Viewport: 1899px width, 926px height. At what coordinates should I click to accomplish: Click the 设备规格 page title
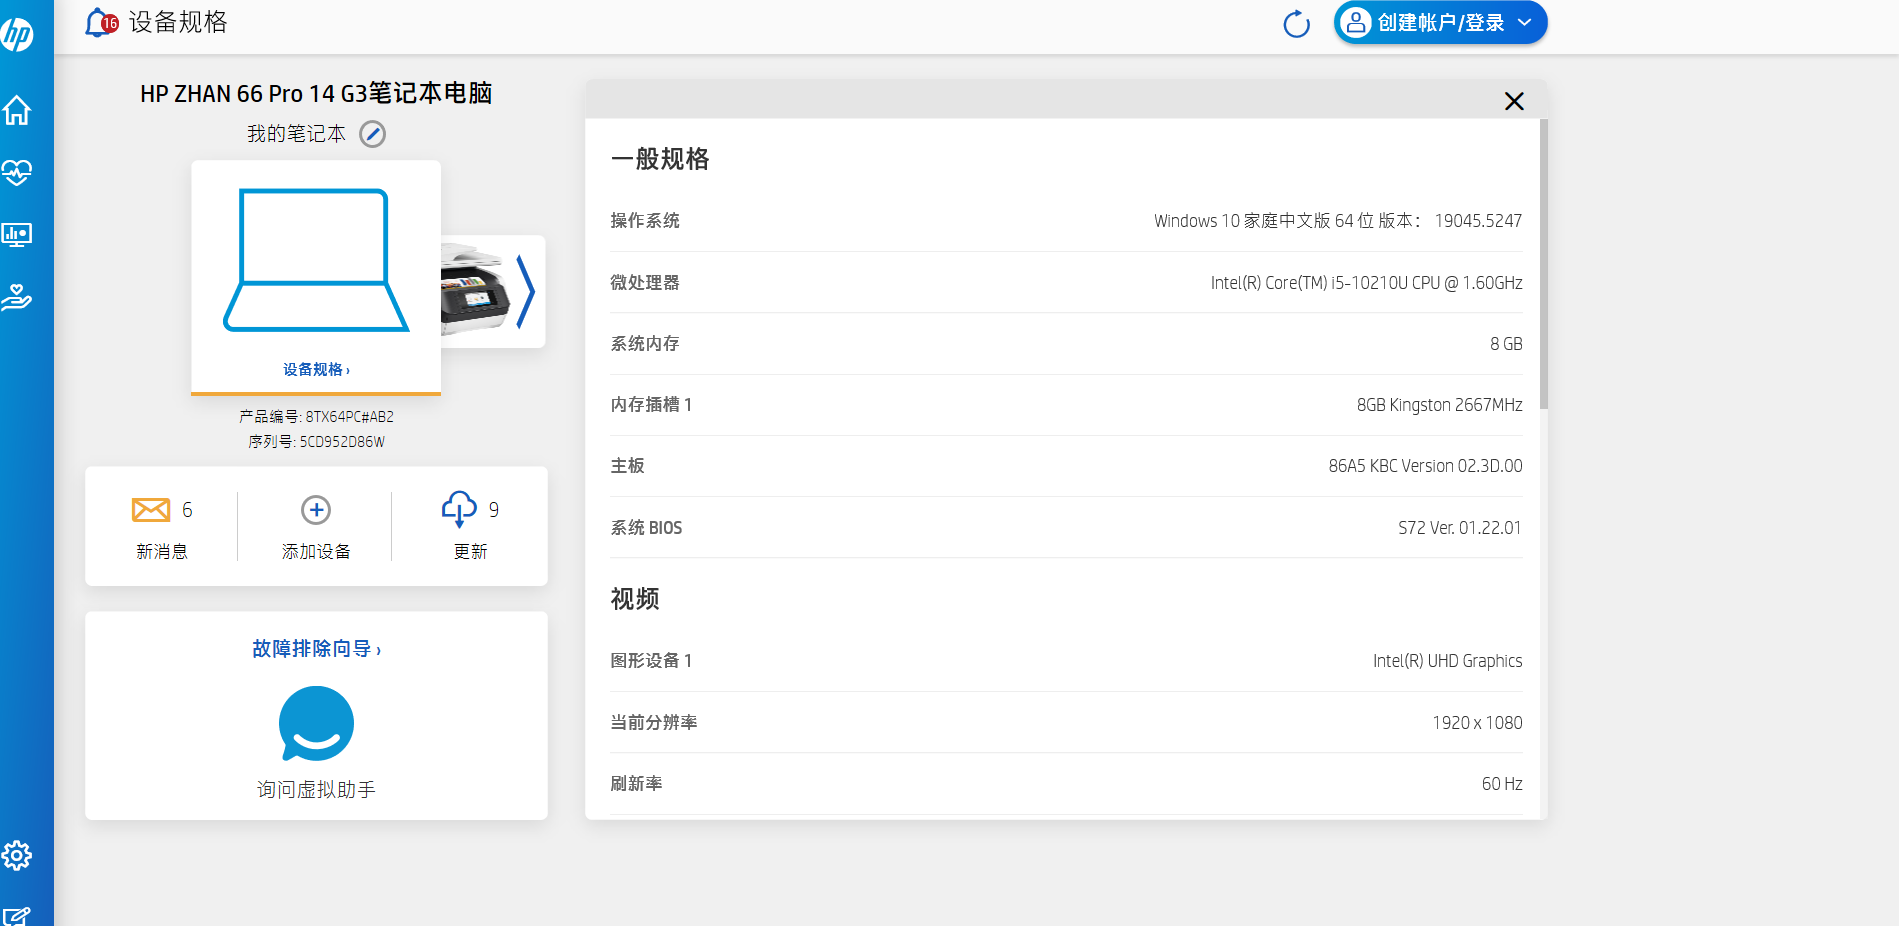click(x=178, y=22)
